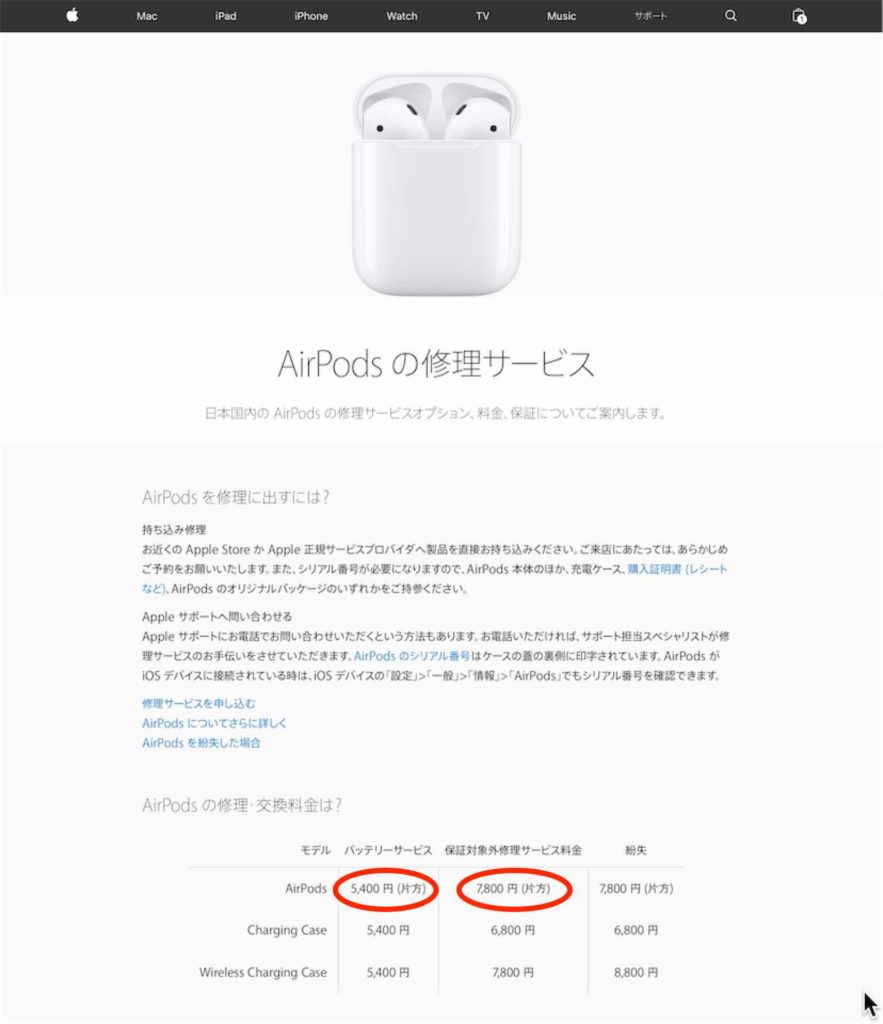Select Music in the navigation bar
This screenshot has width=883, height=1024.
tap(561, 16)
